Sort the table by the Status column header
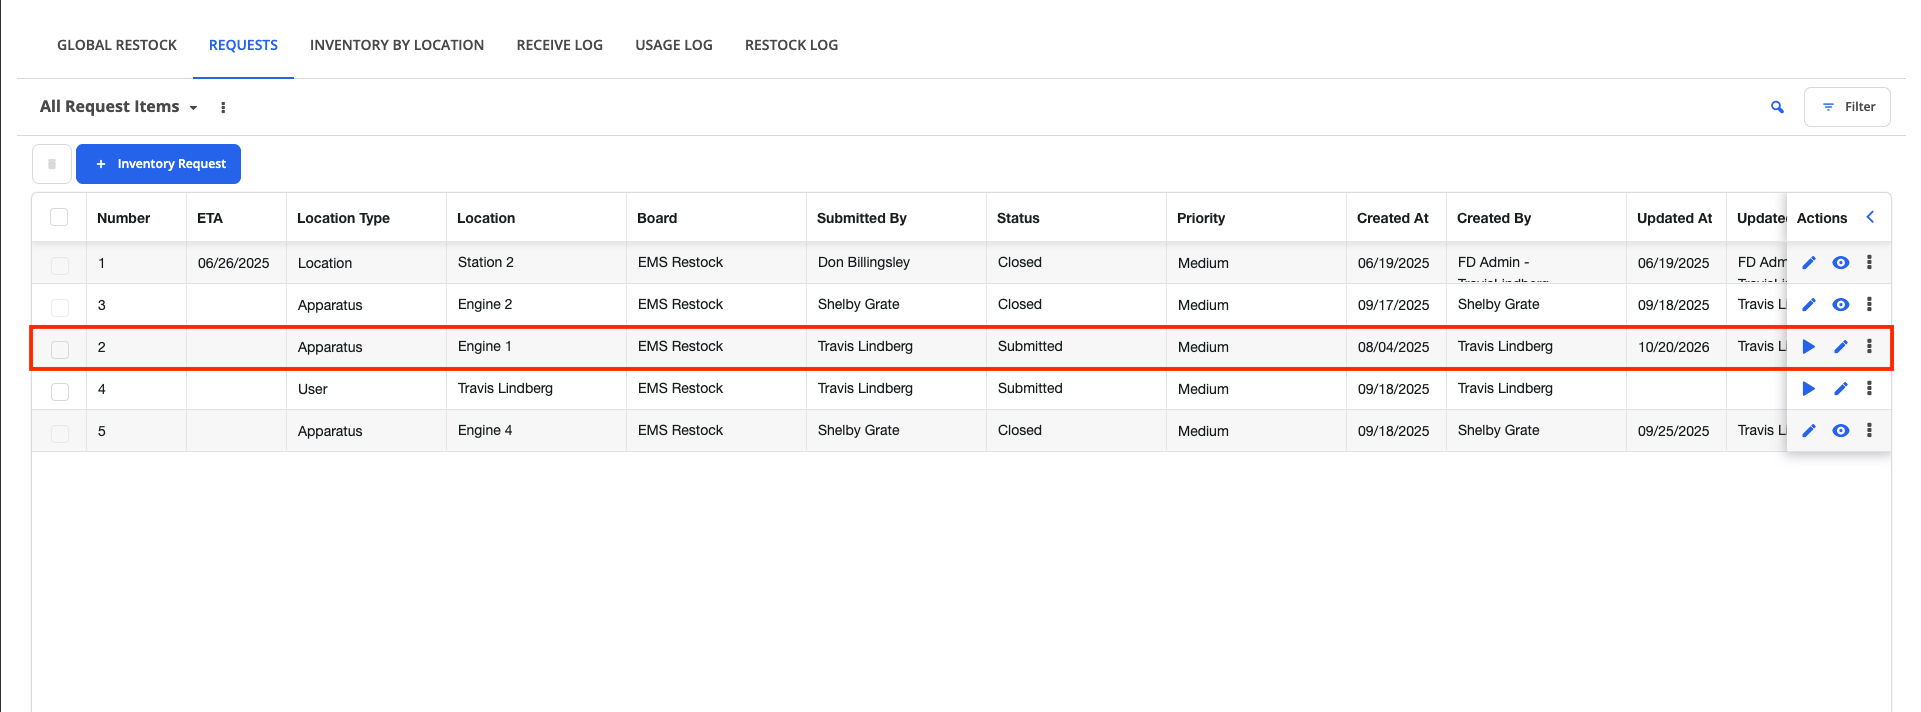1921x712 pixels. click(1018, 218)
